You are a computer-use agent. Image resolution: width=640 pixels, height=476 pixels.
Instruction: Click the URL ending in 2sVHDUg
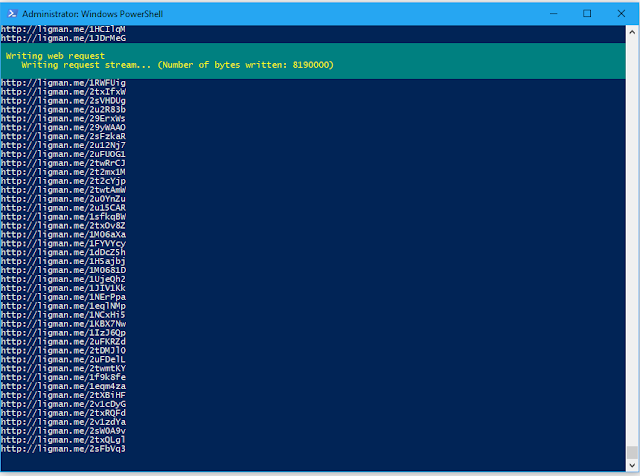coord(63,101)
